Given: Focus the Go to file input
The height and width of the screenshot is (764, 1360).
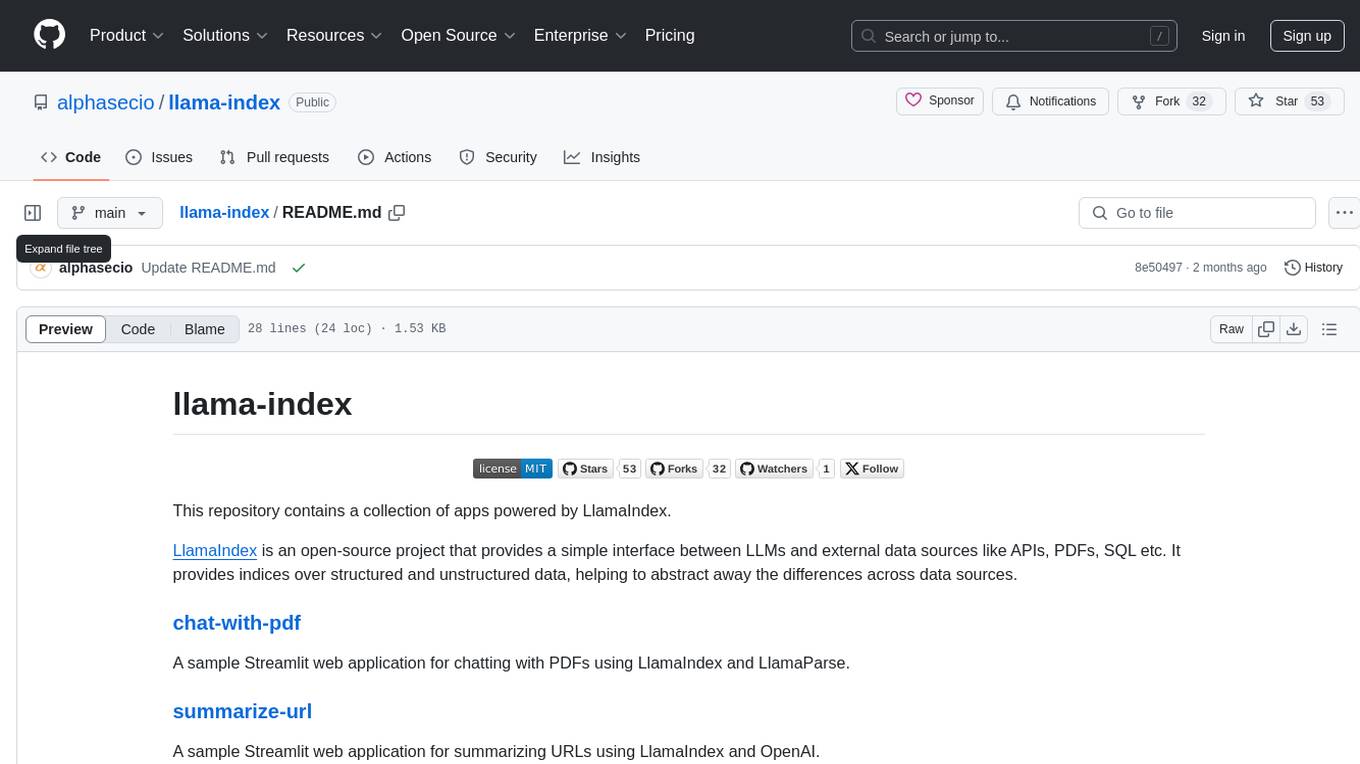Looking at the screenshot, I should coord(1197,213).
